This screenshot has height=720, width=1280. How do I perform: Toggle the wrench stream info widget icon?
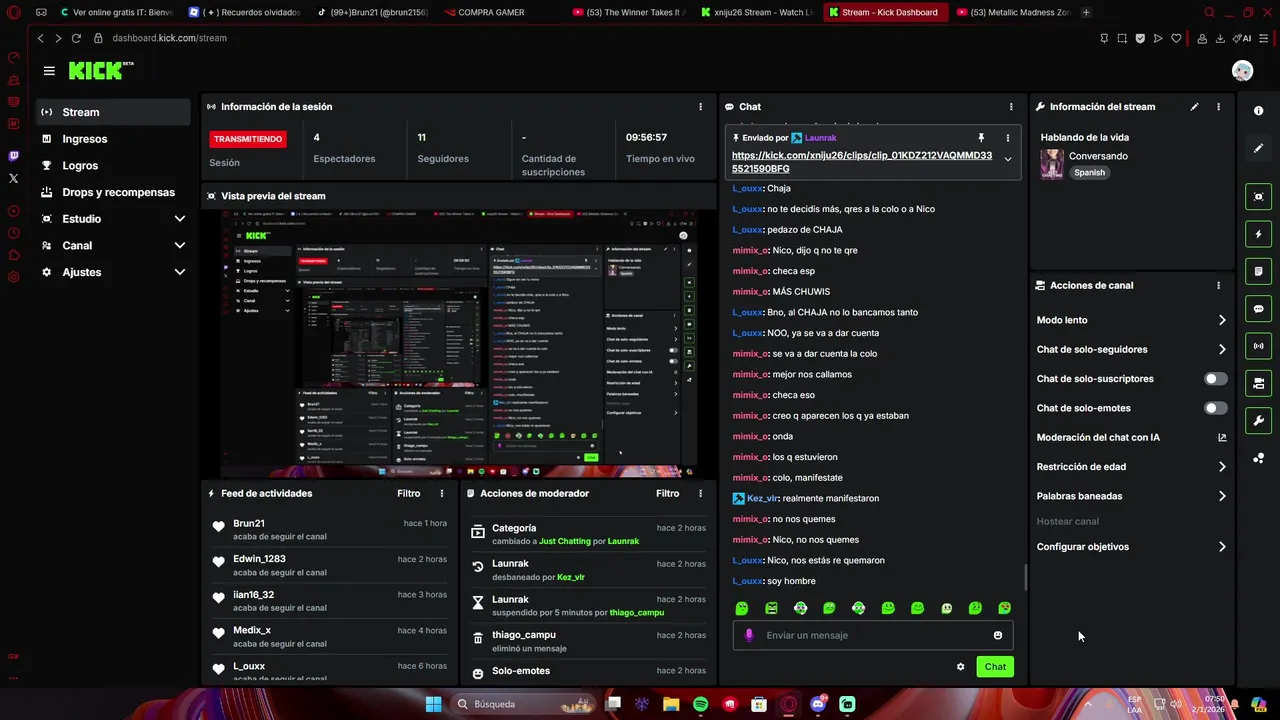coord(1259,420)
